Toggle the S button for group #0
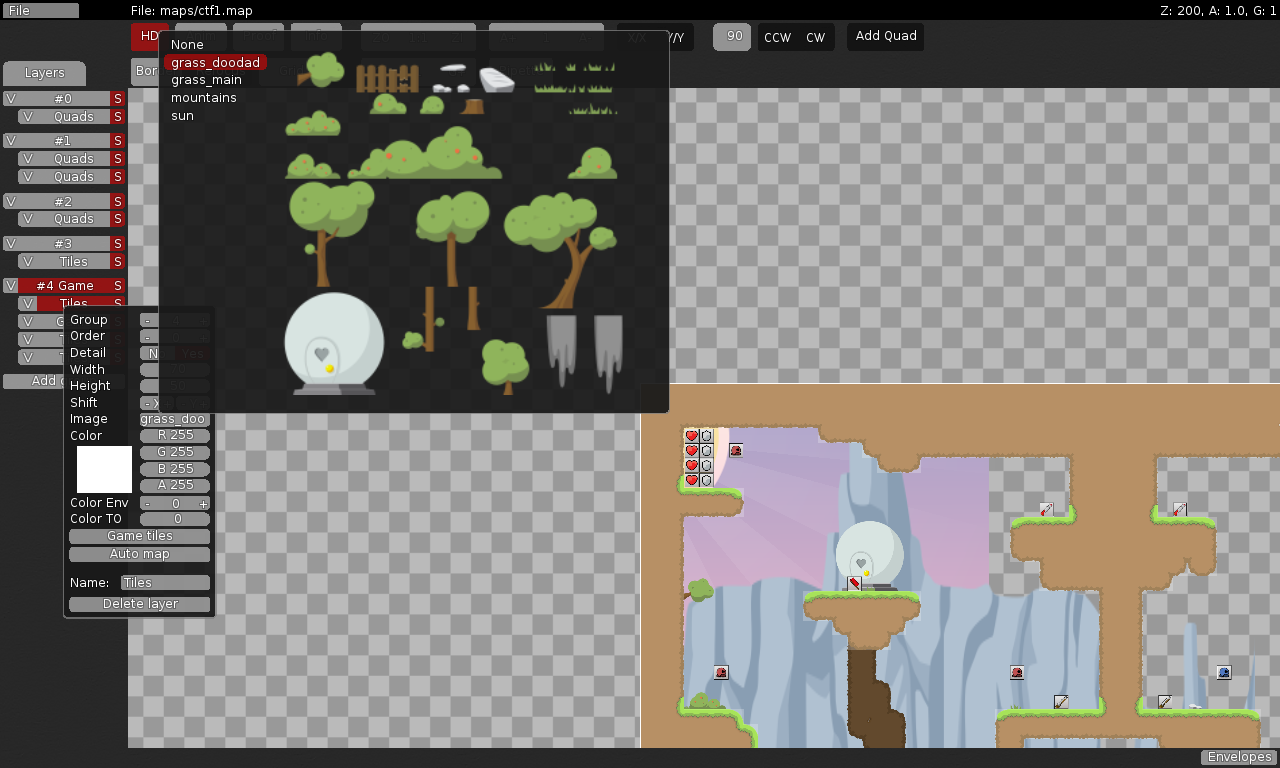 (x=117, y=99)
